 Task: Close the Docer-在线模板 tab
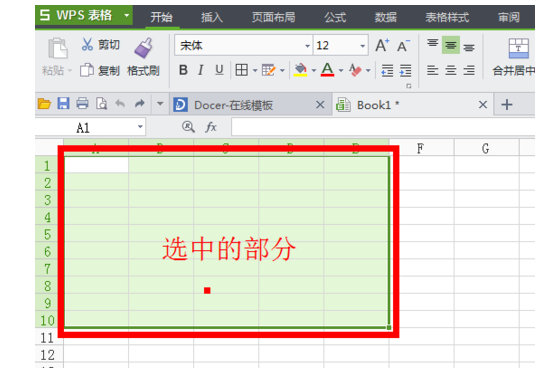point(320,104)
